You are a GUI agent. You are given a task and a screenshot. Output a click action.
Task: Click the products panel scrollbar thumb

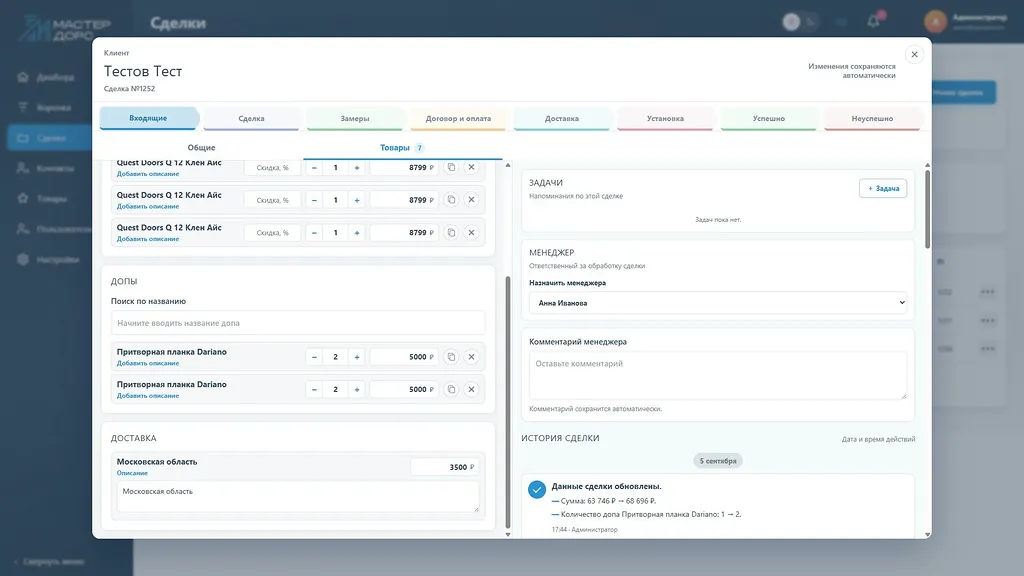508,402
